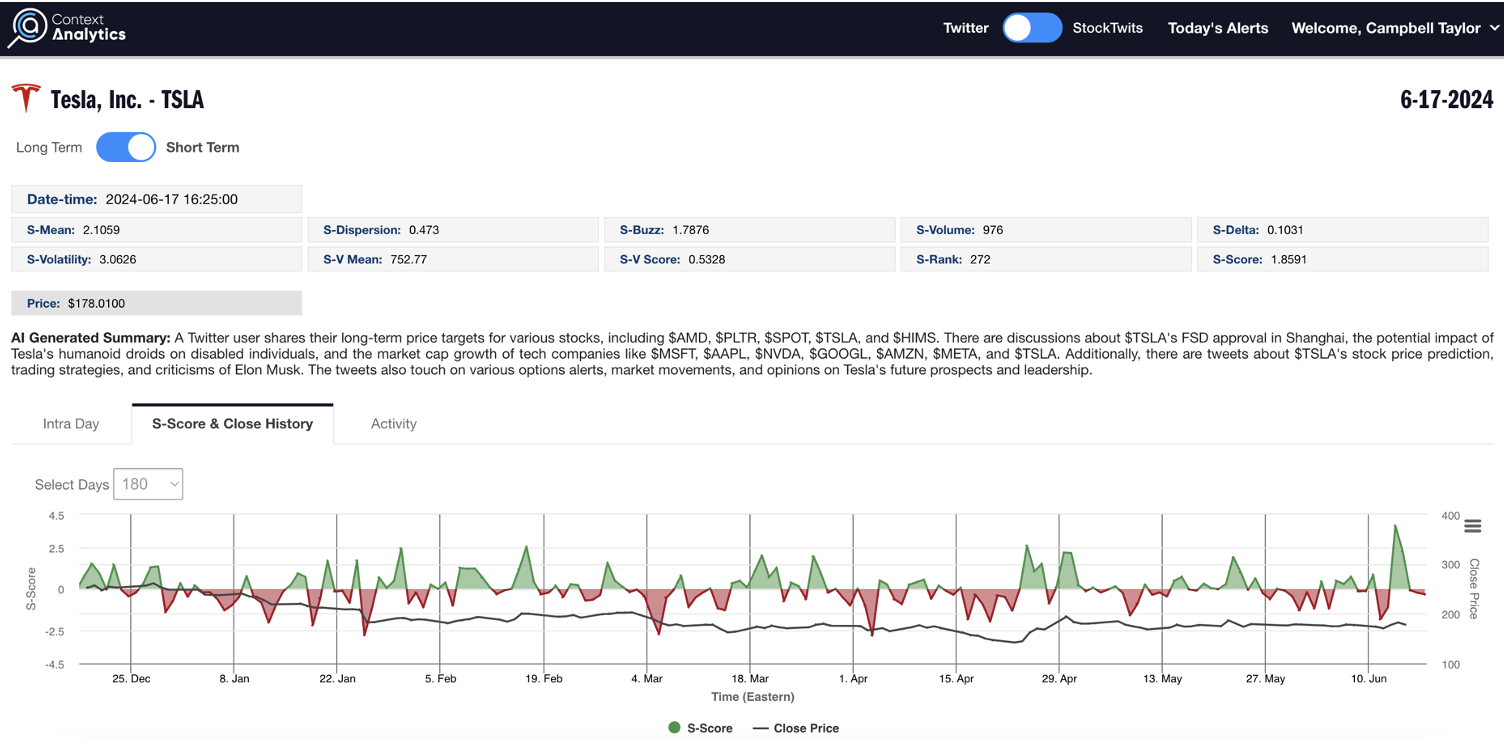Click the Twitter label in header

(965, 28)
